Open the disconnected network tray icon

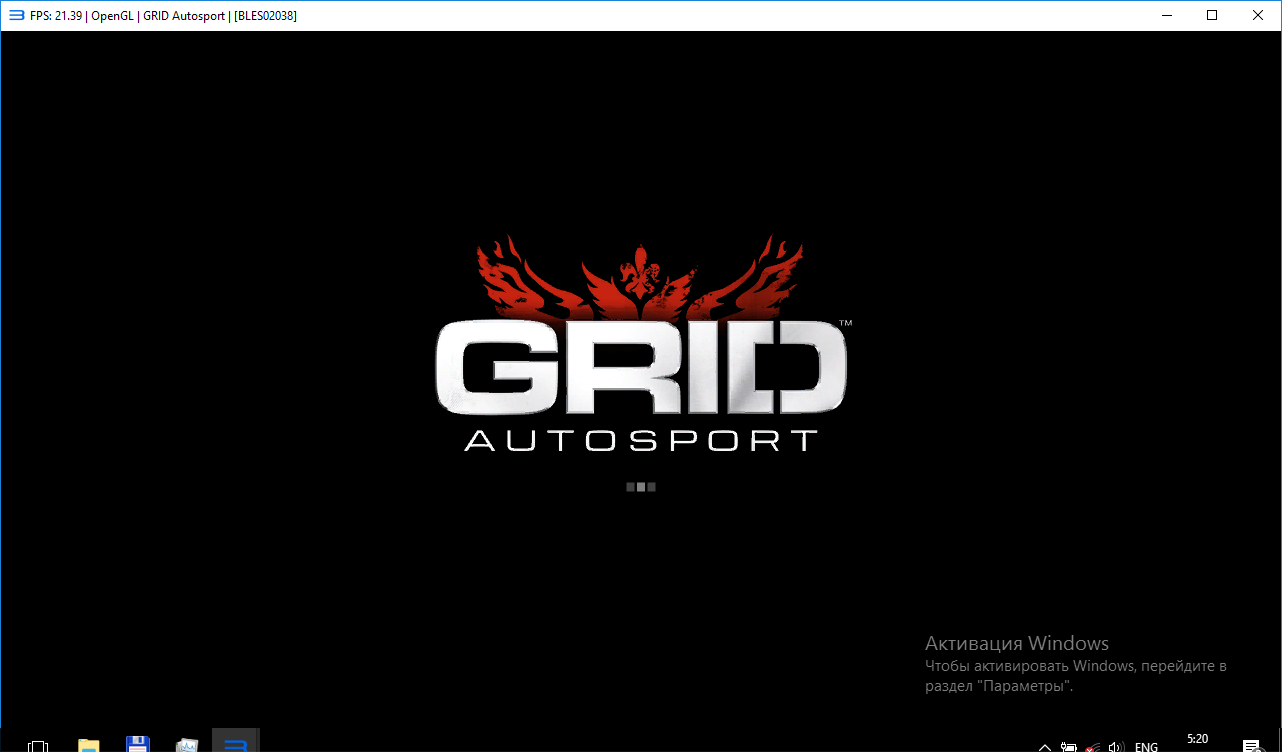coord(1094,746)
